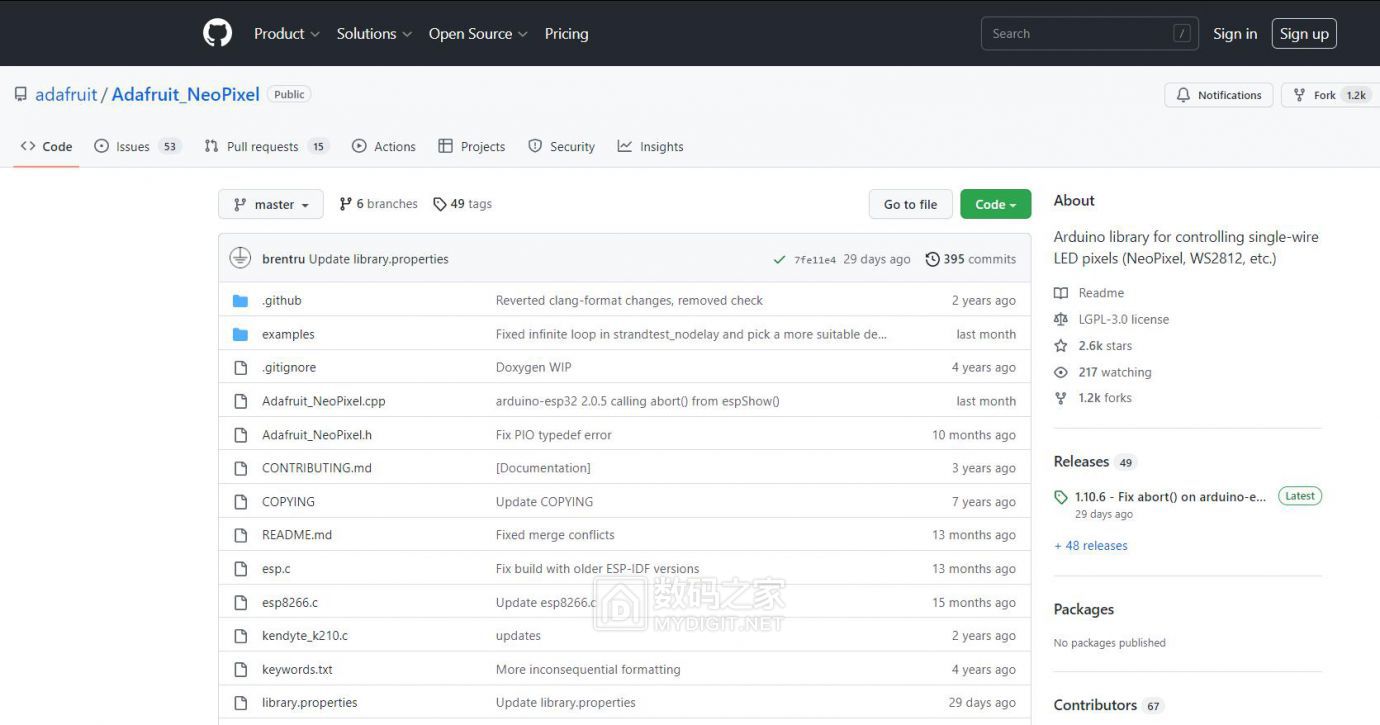Open the README.md file
1380x725 pixels.
tap(296, 535)
